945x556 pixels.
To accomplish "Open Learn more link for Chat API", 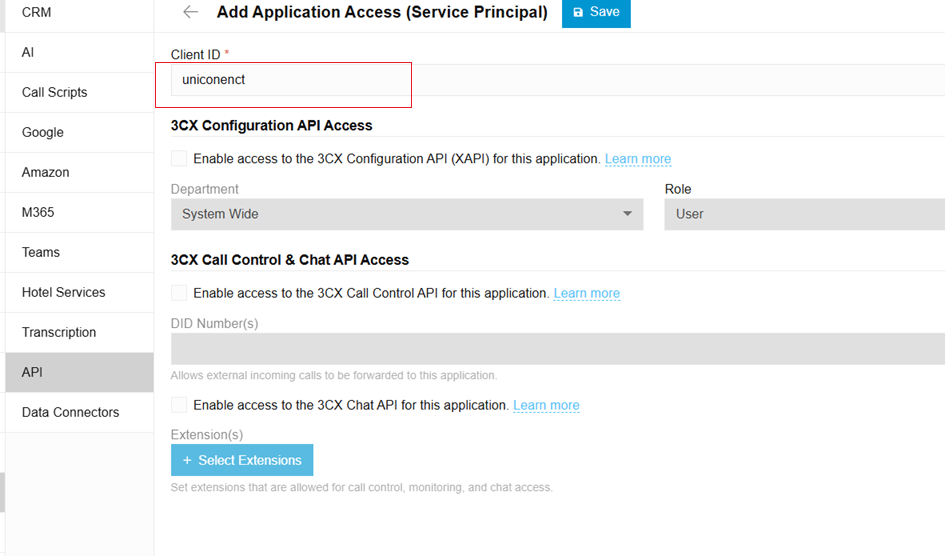I will coord(546,405).
